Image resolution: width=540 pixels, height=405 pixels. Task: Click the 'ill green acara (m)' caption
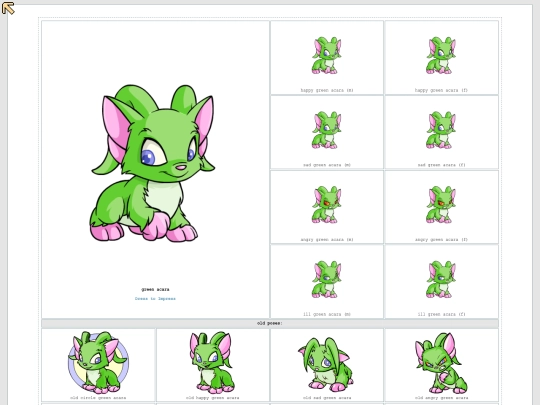click(327, 314)
